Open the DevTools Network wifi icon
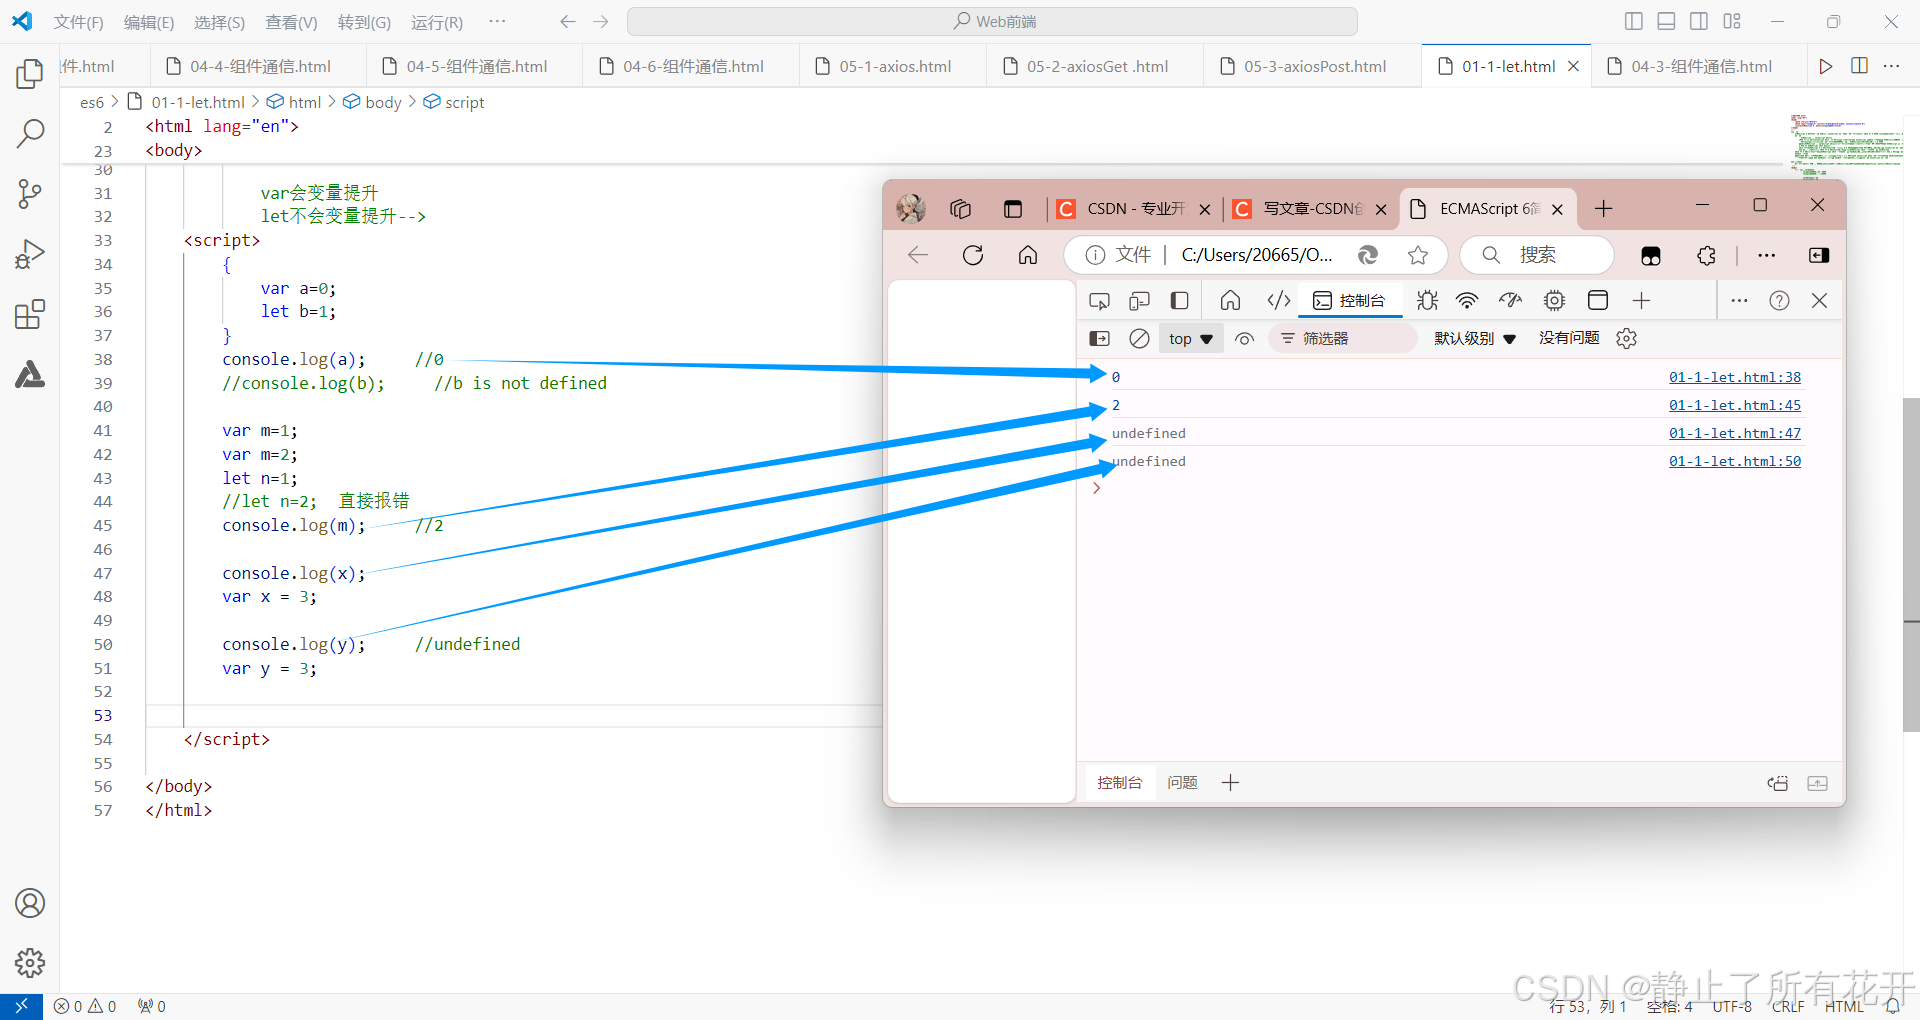Viewport: 1920px width, 1020px height. [1467, 301]
